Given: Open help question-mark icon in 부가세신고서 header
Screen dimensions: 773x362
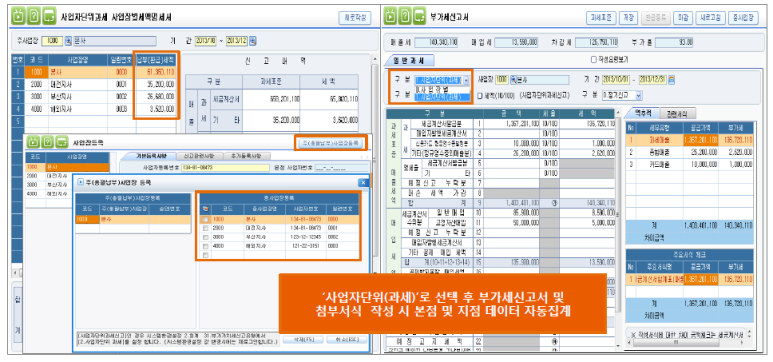Looking at the screenshot, I should pyautogui.click(x=405, y=17).
